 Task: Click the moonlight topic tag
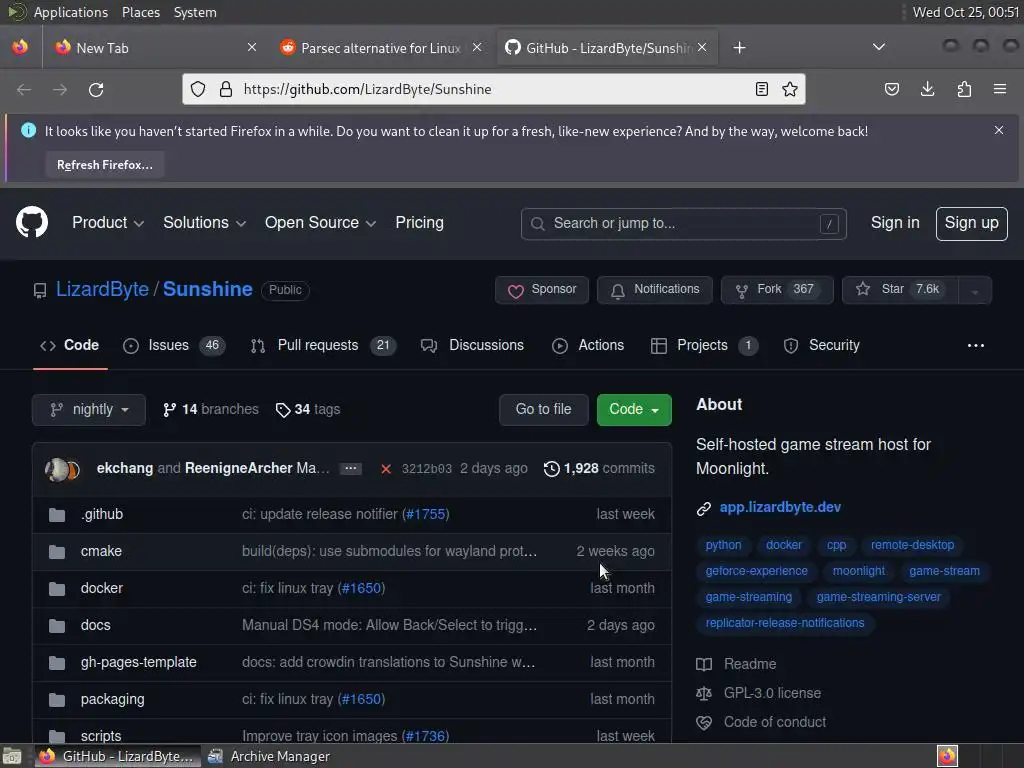coord(858,571)
